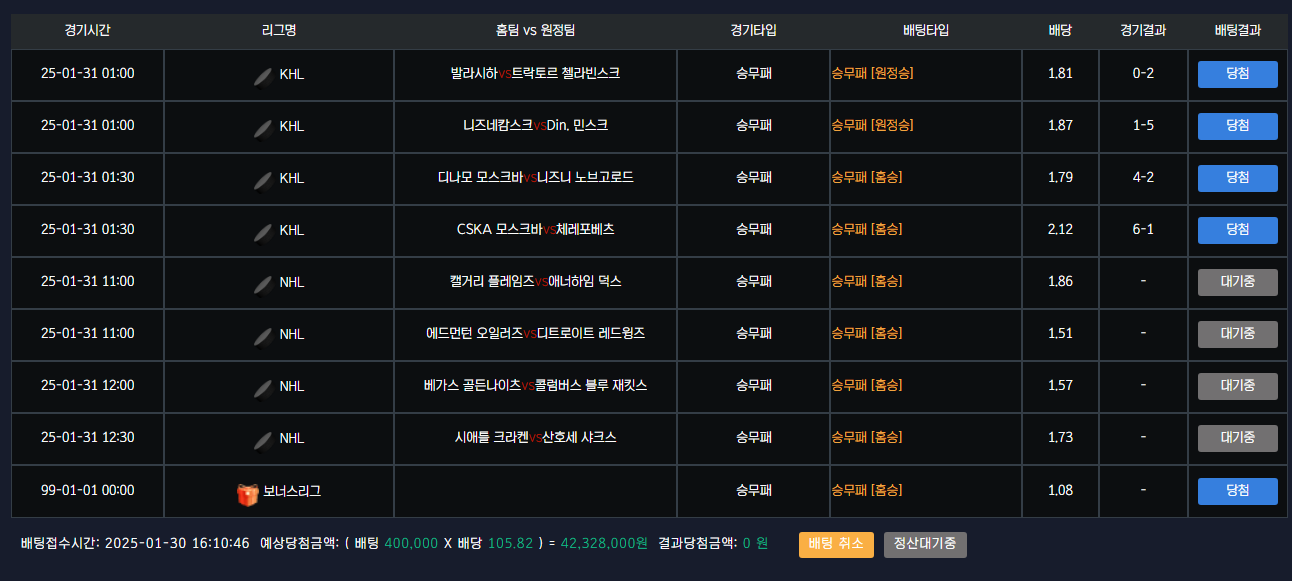Viewport: 1292px width, 581px height.
Task: Click 당첨 button in the 보너스리그 row
Action: point(1238,491)
